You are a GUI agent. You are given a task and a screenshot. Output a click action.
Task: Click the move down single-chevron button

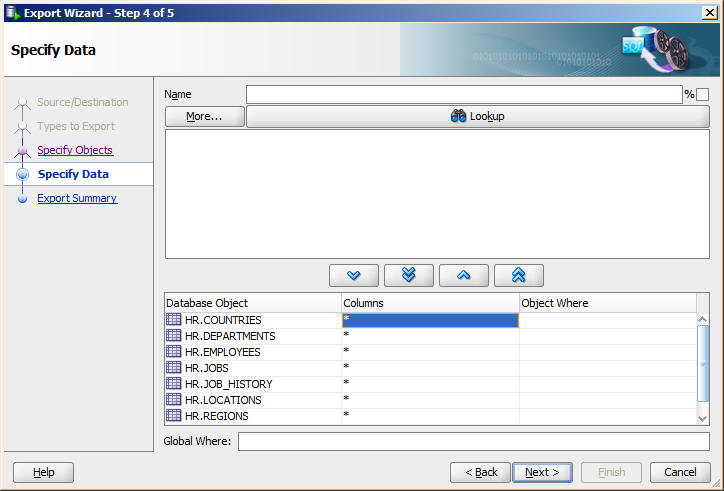coord(354,276)
